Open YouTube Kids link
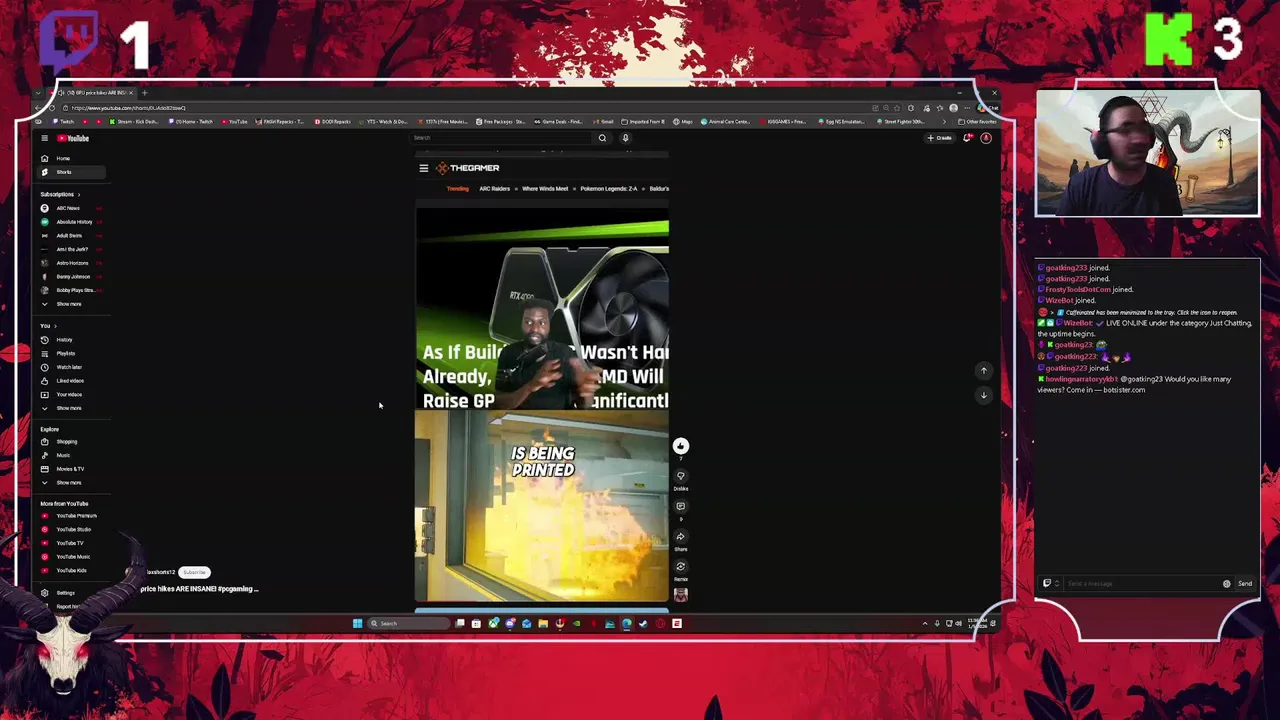 (70, 570)
